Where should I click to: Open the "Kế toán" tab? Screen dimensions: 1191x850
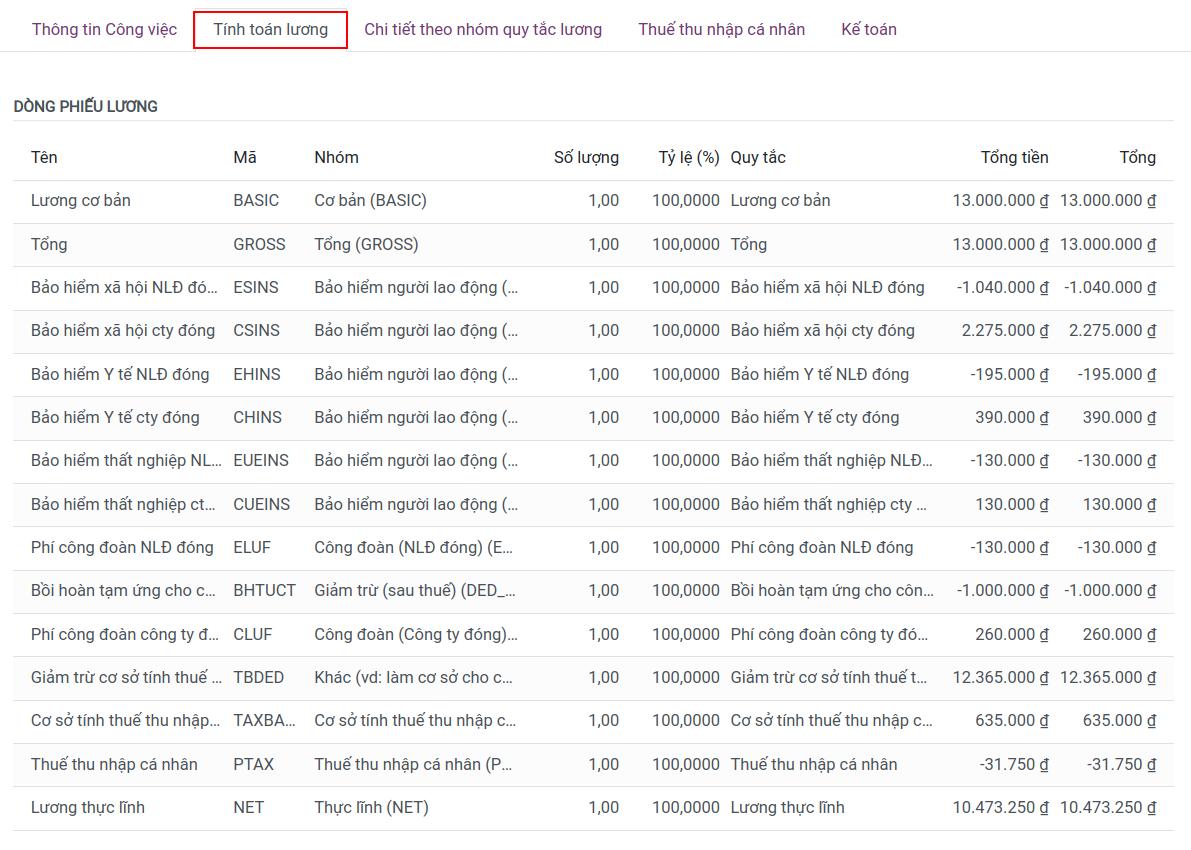coord(868,29)
